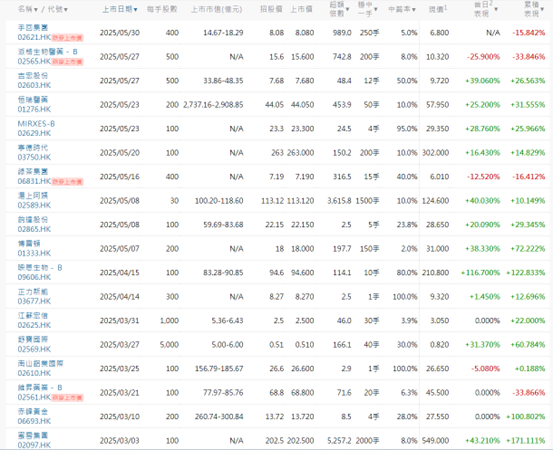Open stock code 06693.HK link
This screenshot has width=553, height=450.
click(x=34, y=421)
